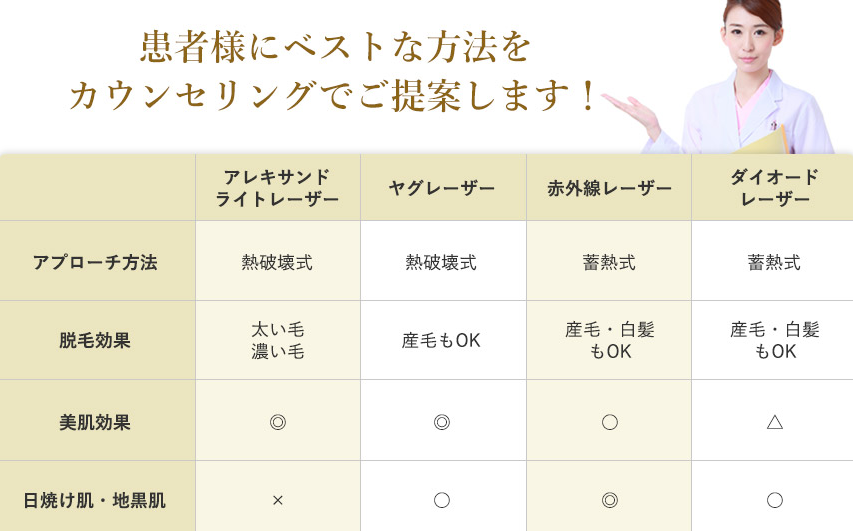Image resolution: width=853 pixels, height=531 pixels.
Task: Click the カウンセリングでご提案します headline text
Action: click(x=334, y=97)
